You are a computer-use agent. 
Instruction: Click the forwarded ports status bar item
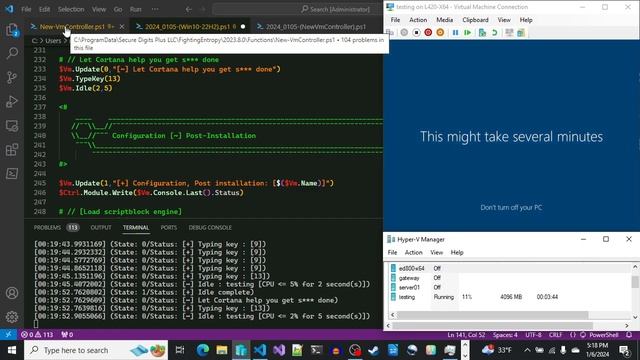(67, 335)
